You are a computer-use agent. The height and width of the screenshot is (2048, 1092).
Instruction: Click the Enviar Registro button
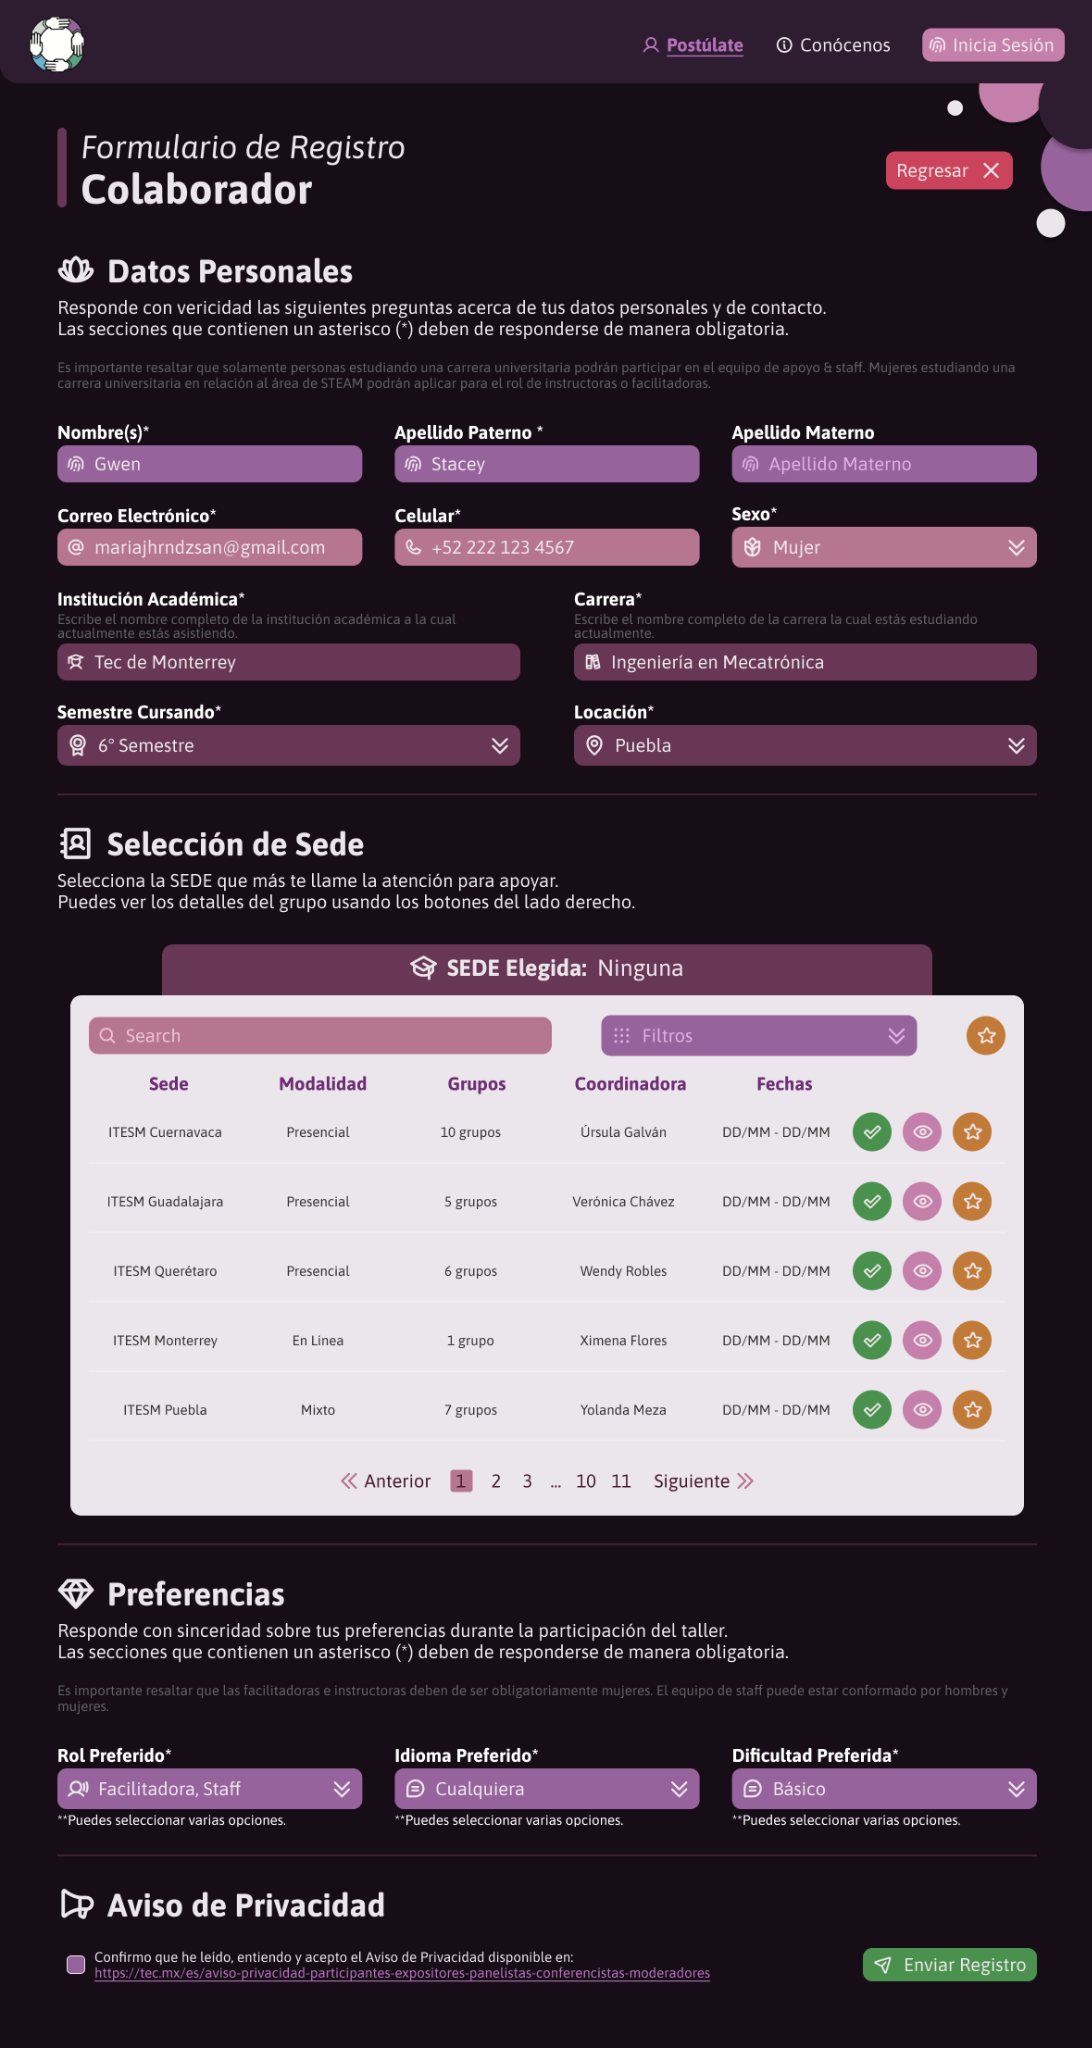[x=949, y=1964]
